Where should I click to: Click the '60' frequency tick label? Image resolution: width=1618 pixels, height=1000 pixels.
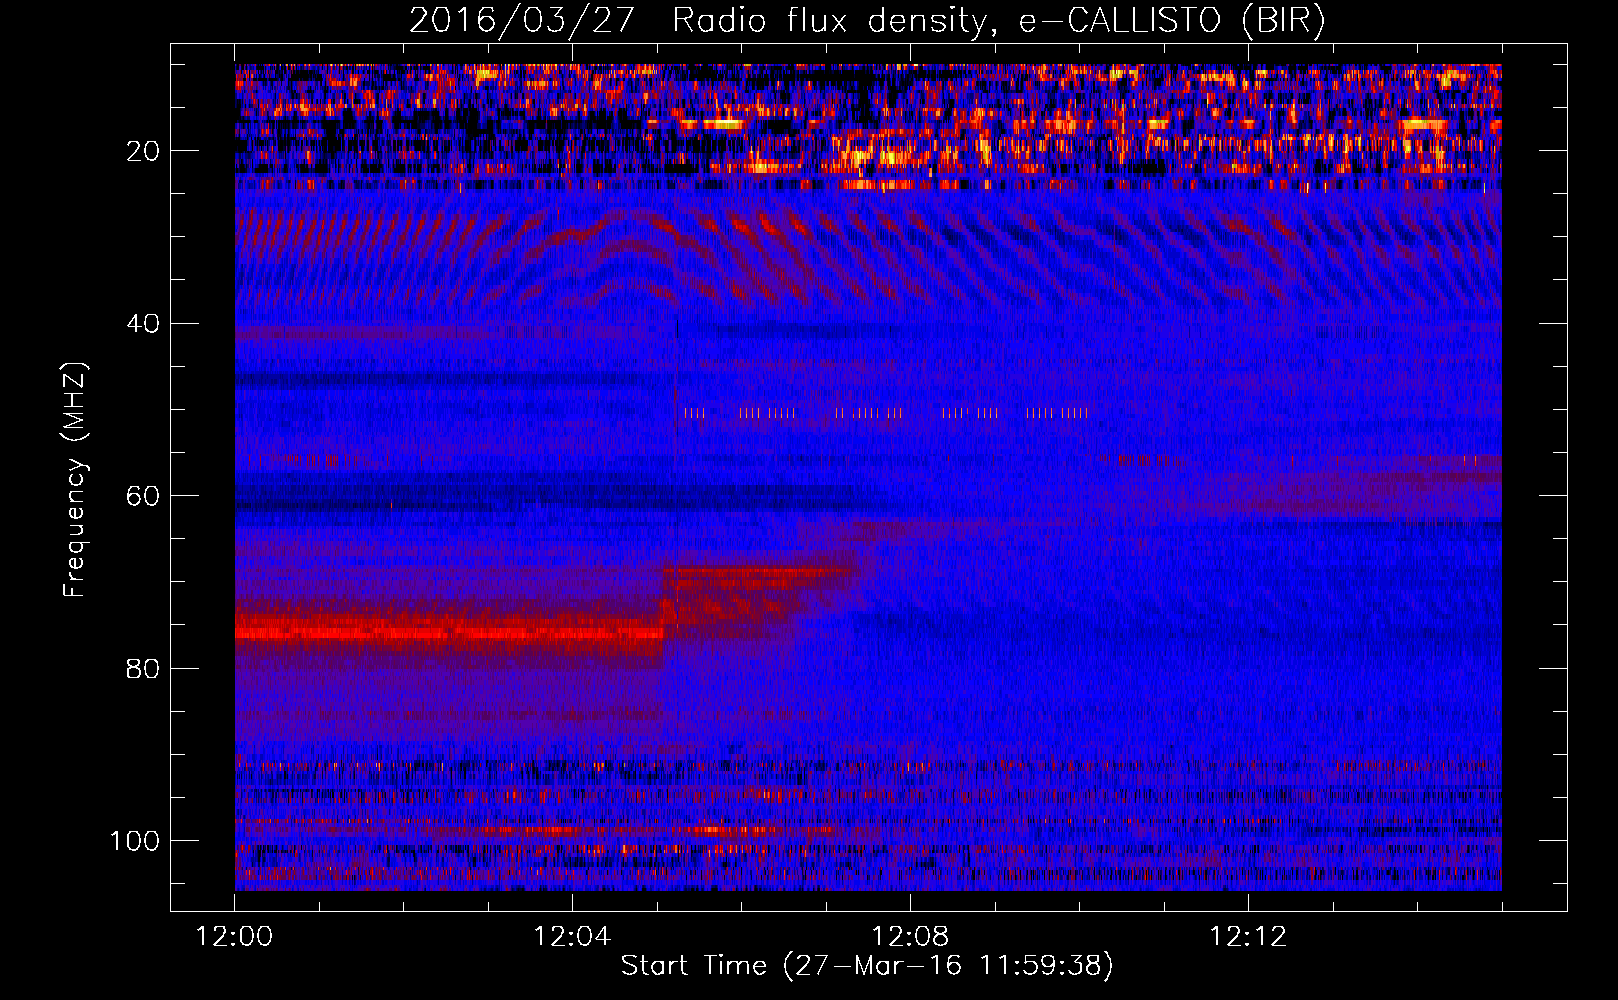coord(143,496)
